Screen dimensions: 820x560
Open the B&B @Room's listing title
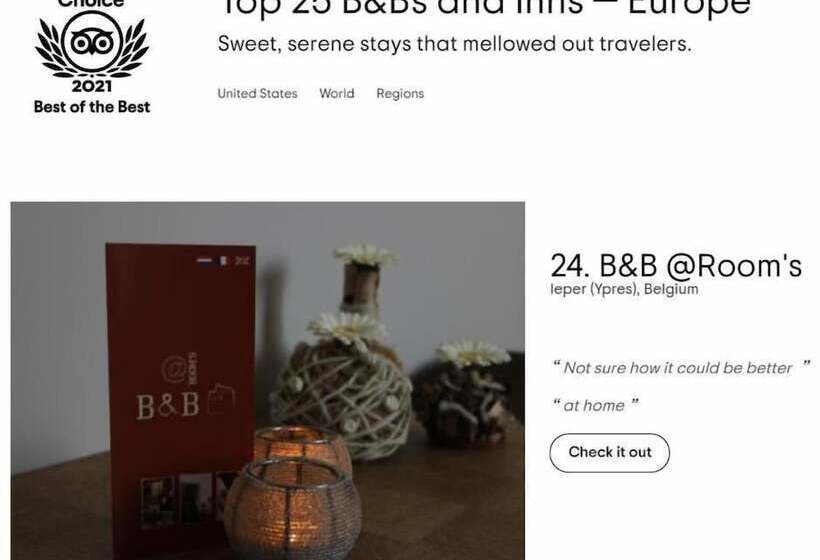(676, 266)
